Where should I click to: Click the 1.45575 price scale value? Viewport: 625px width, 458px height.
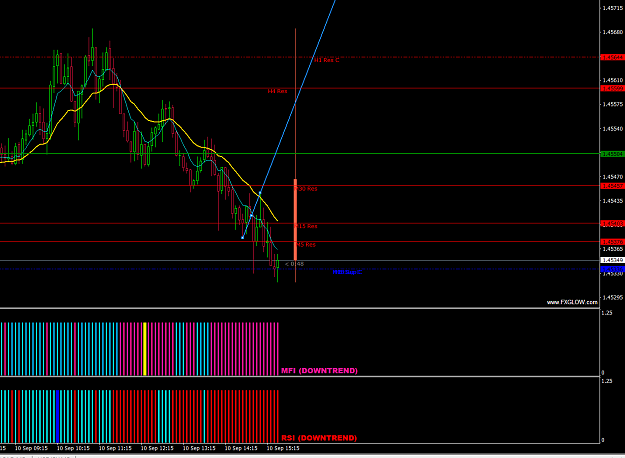tap(613, 104)
